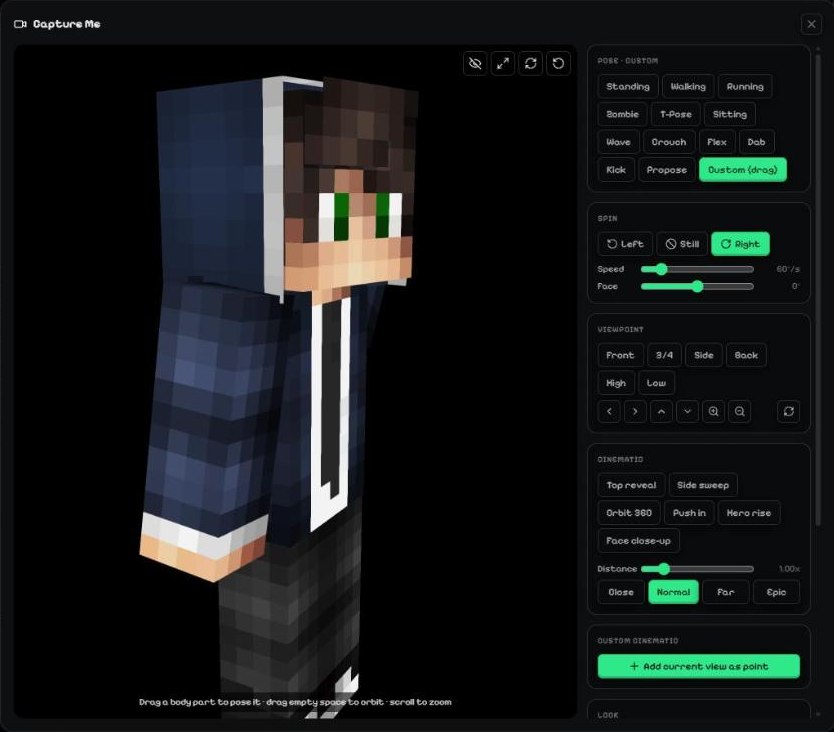Click Add current view as point

coord(699,666)
